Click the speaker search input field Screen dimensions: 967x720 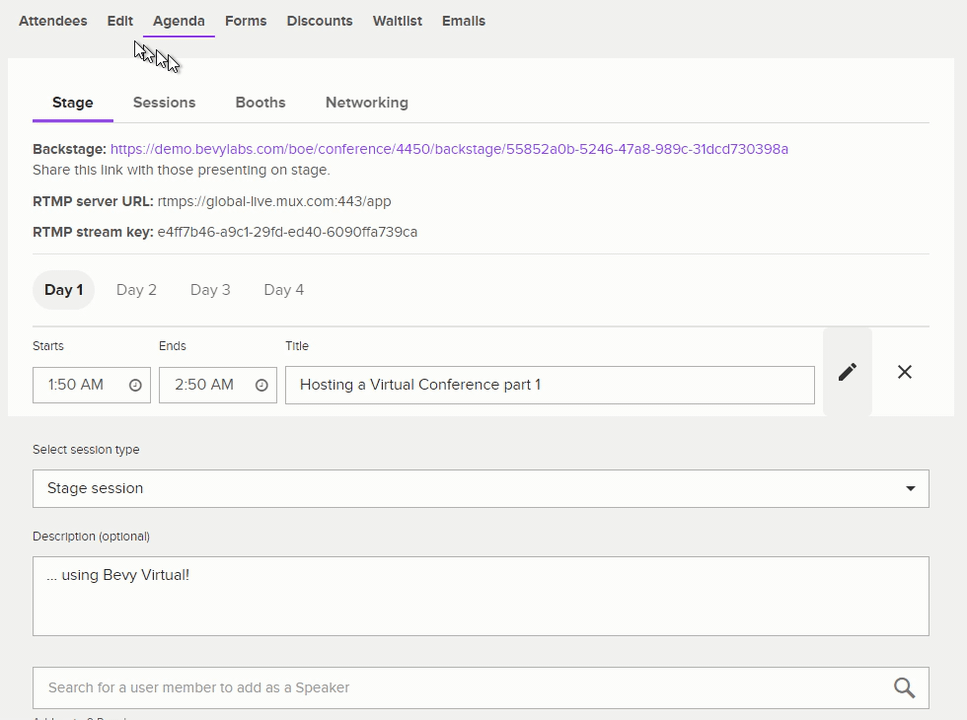(481, 687)
